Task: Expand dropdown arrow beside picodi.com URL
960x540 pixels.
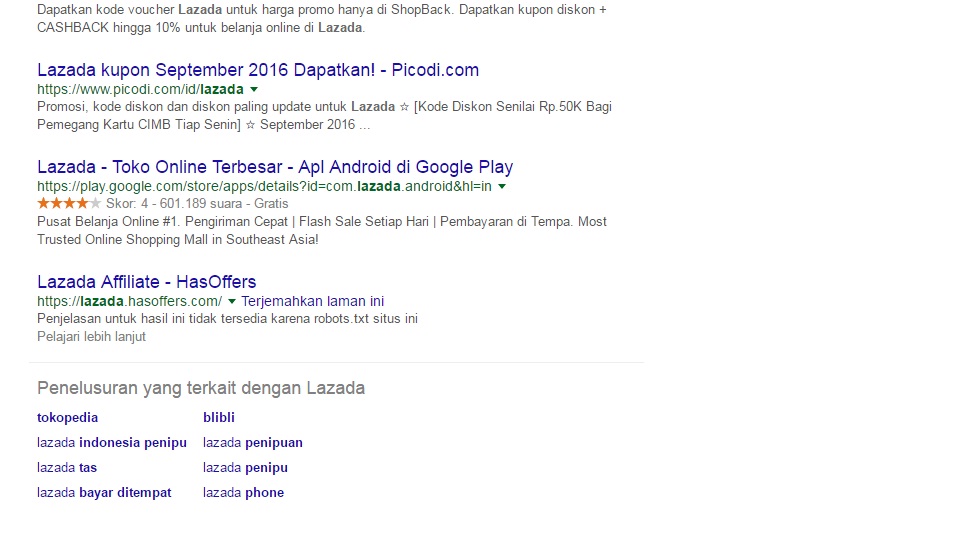Action: [x=254, y=89]
